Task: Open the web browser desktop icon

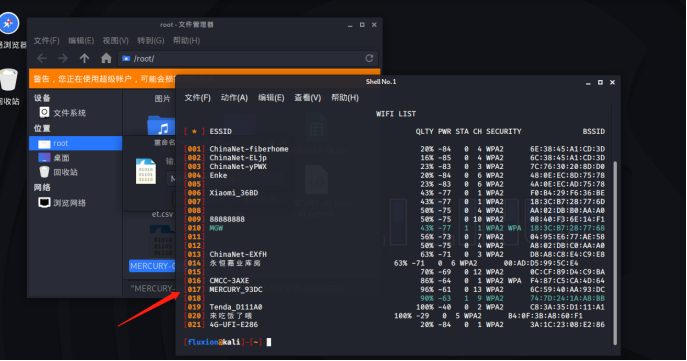Action: click(9, 23)
